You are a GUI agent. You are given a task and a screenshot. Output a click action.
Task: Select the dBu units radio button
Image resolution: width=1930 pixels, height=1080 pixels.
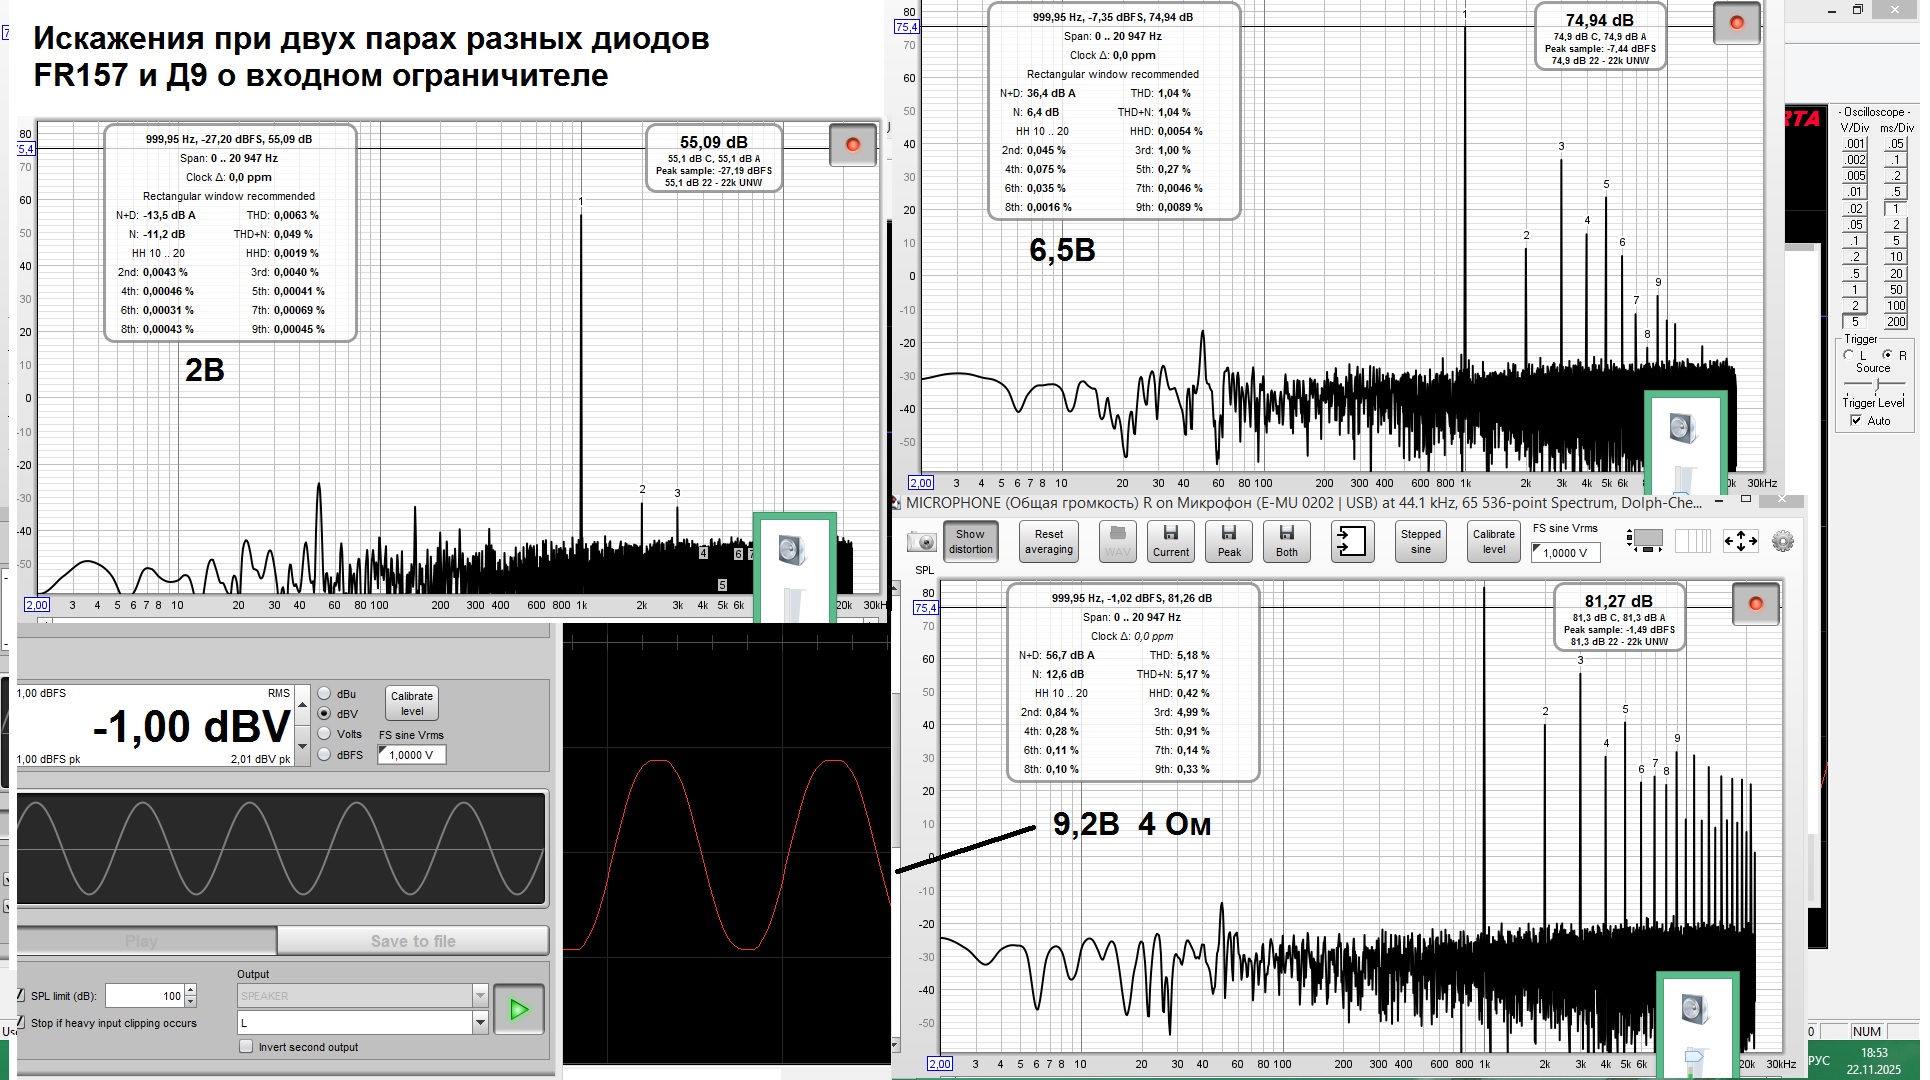point(324,694)
